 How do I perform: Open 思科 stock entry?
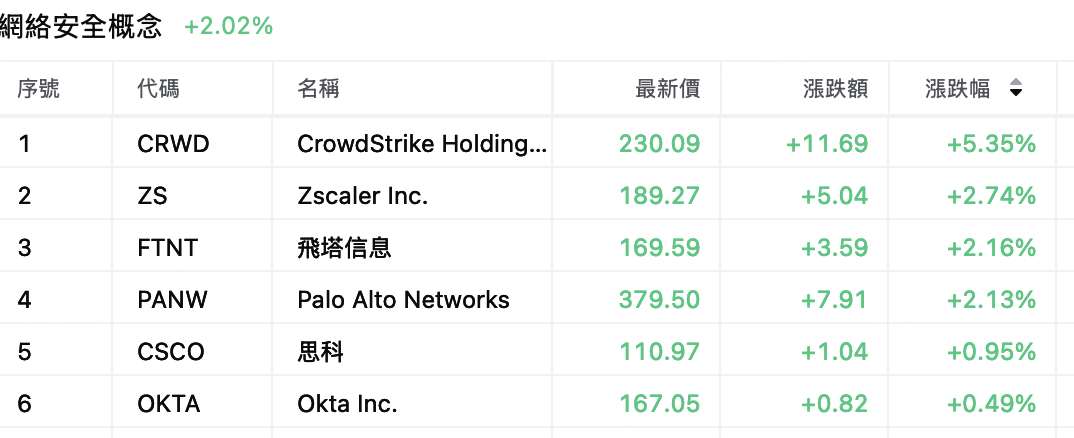(x=321, y=352)
